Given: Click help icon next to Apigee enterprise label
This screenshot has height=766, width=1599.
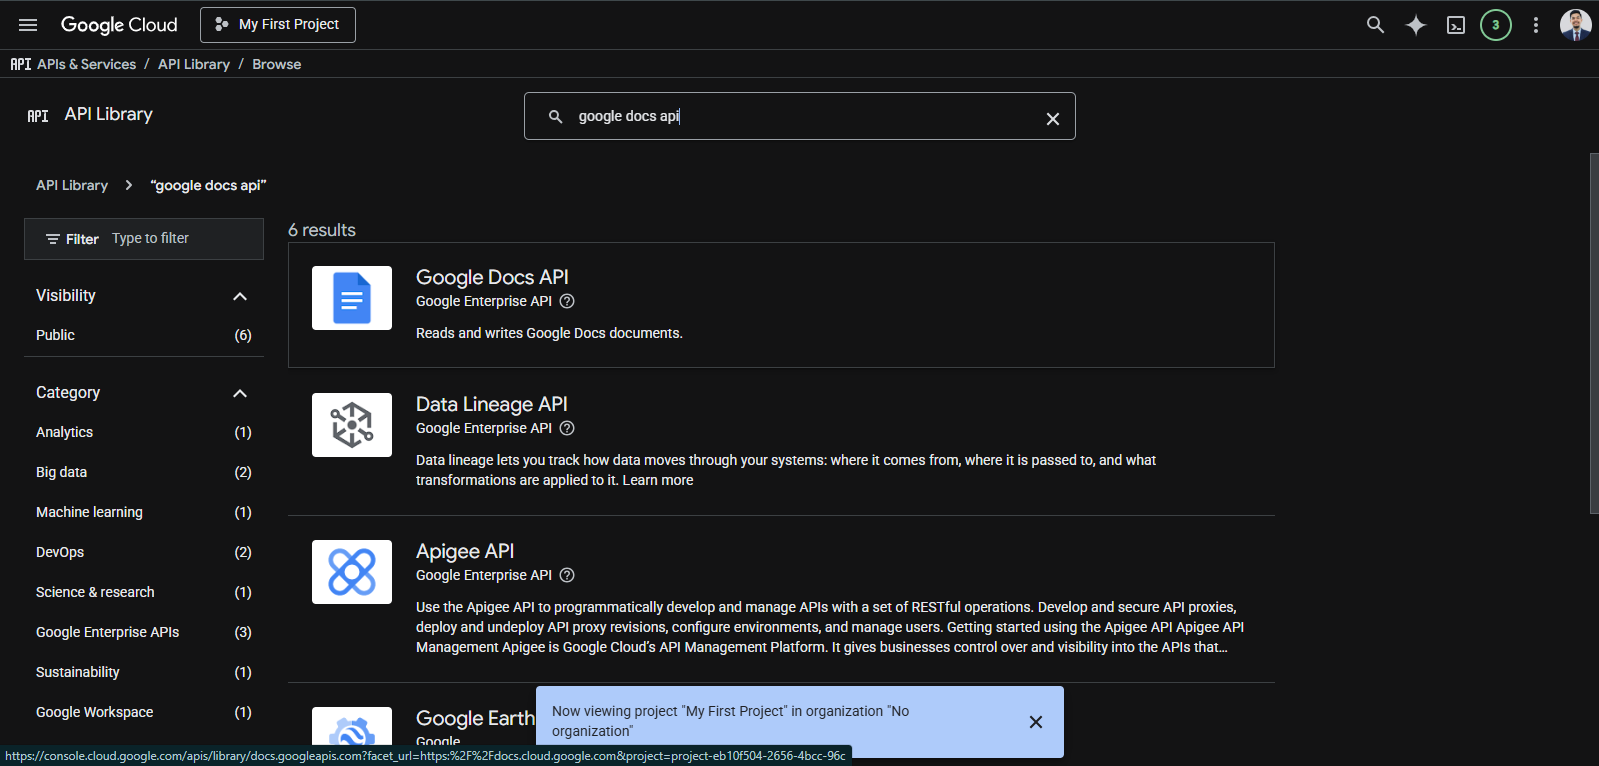Looking at the screenshot, I should point(567,575).
